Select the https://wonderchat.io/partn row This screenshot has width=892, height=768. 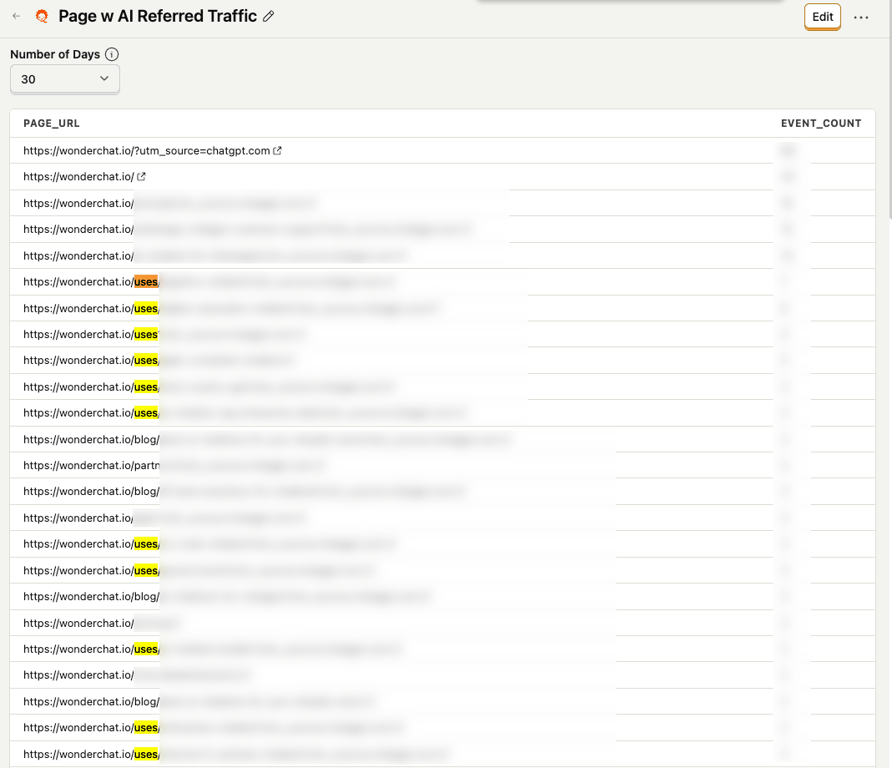(442, 465)
